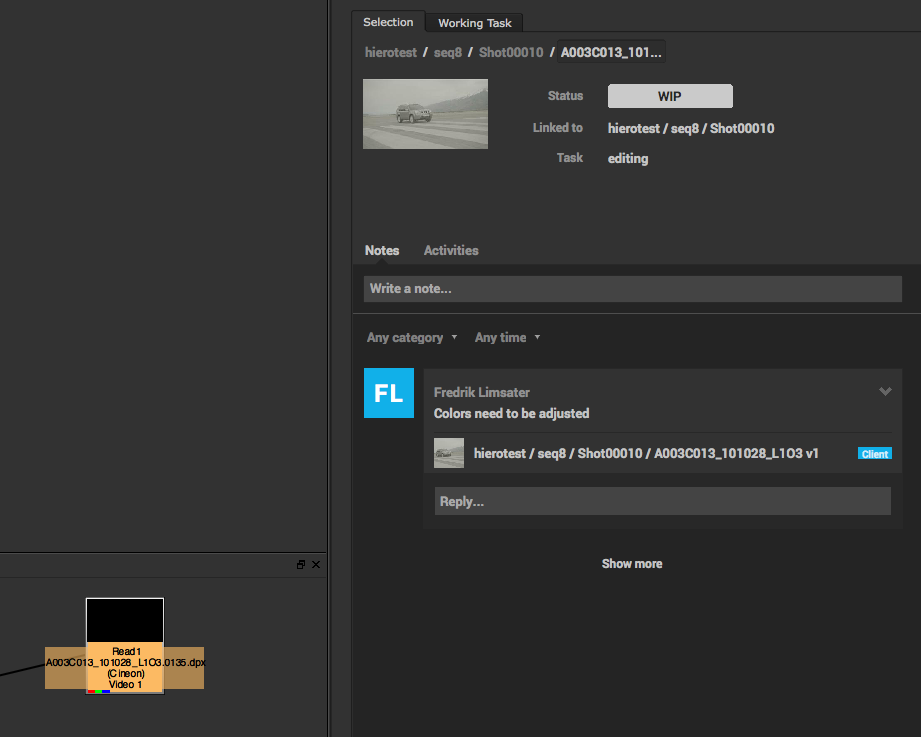Click the small note attachment thumbnail
Viewport: 921px width, 737px height.
[x=449, y=453]
